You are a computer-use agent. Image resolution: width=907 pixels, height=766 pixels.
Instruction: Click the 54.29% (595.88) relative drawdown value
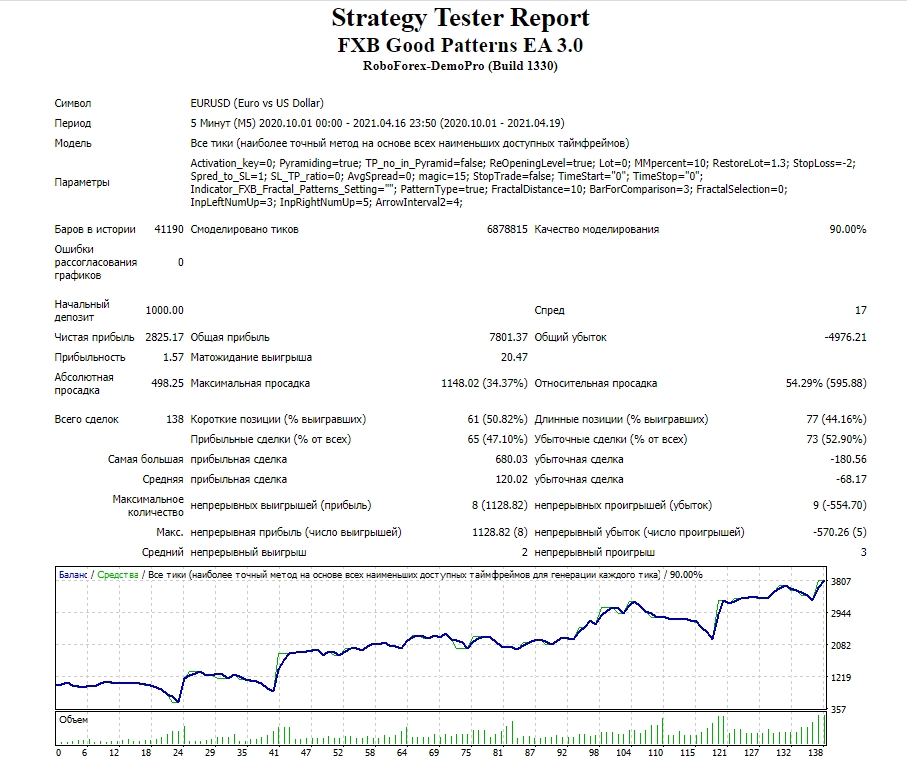coord(826,383)
